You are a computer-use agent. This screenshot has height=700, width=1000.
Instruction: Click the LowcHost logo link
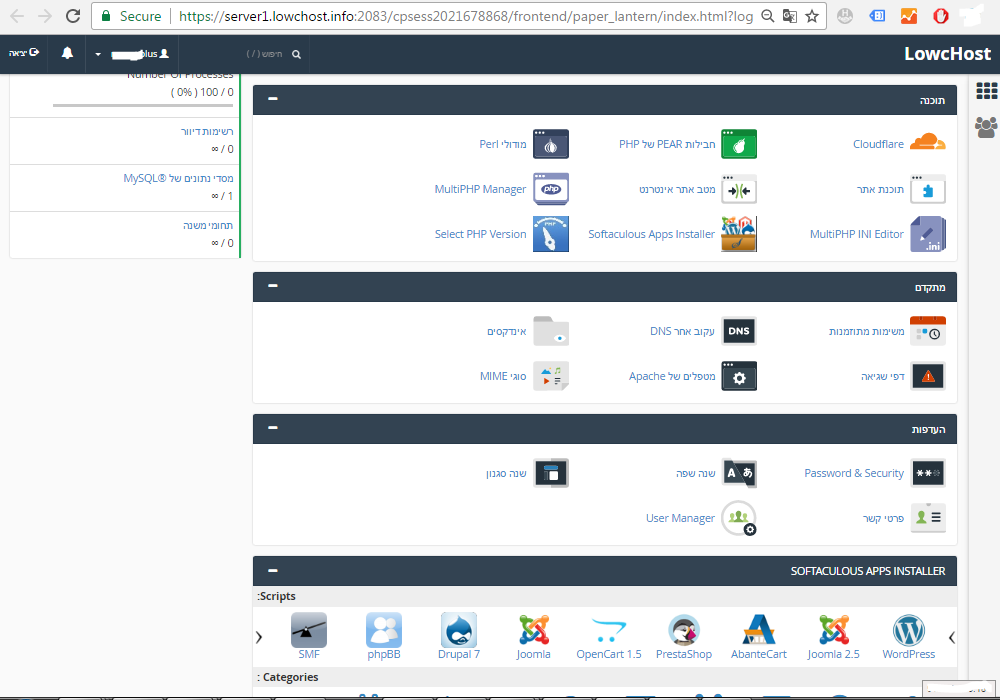pyautogui.click(x=946, y=53)
